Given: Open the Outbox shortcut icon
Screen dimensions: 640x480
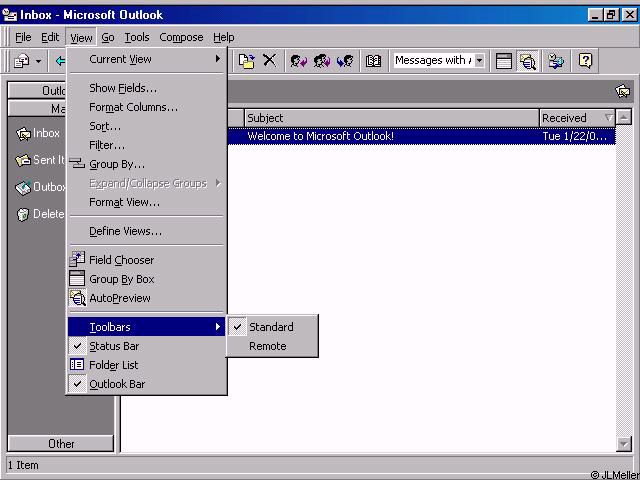Looking at the screenshot, I should click(23, 187).
